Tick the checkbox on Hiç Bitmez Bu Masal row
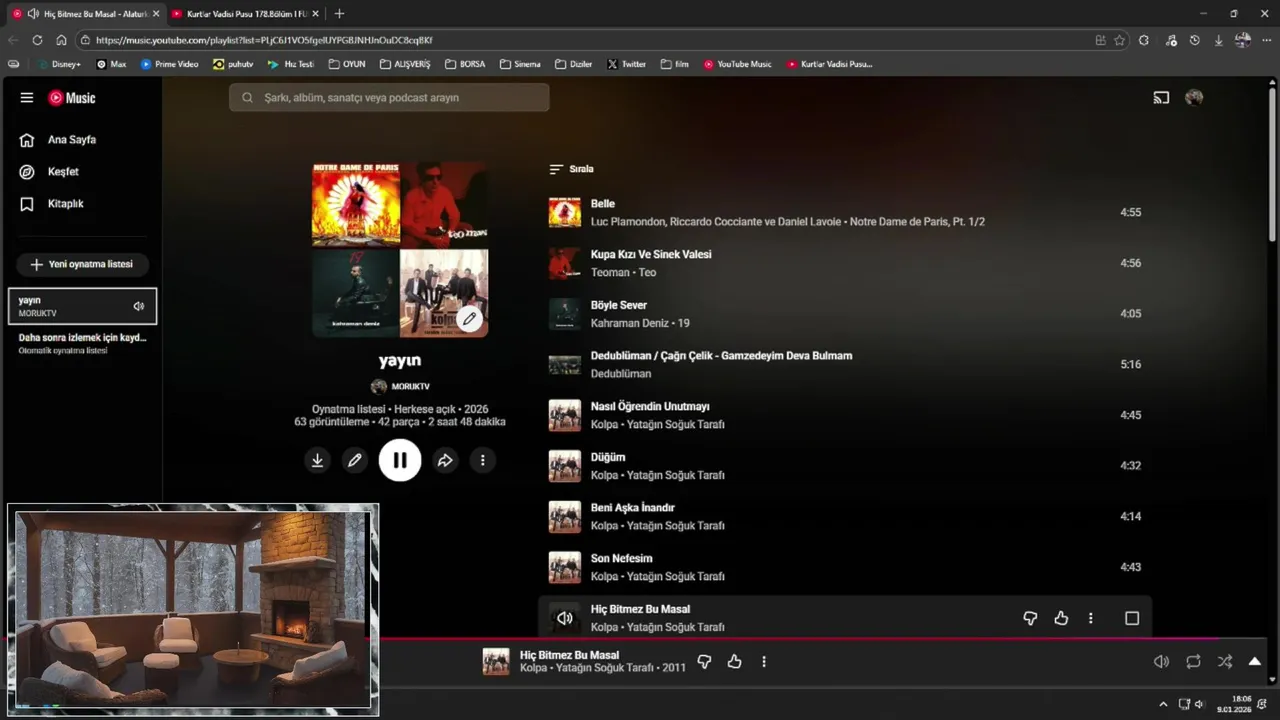Screen dimensions: 1280x720 (x=1132, y=619)
